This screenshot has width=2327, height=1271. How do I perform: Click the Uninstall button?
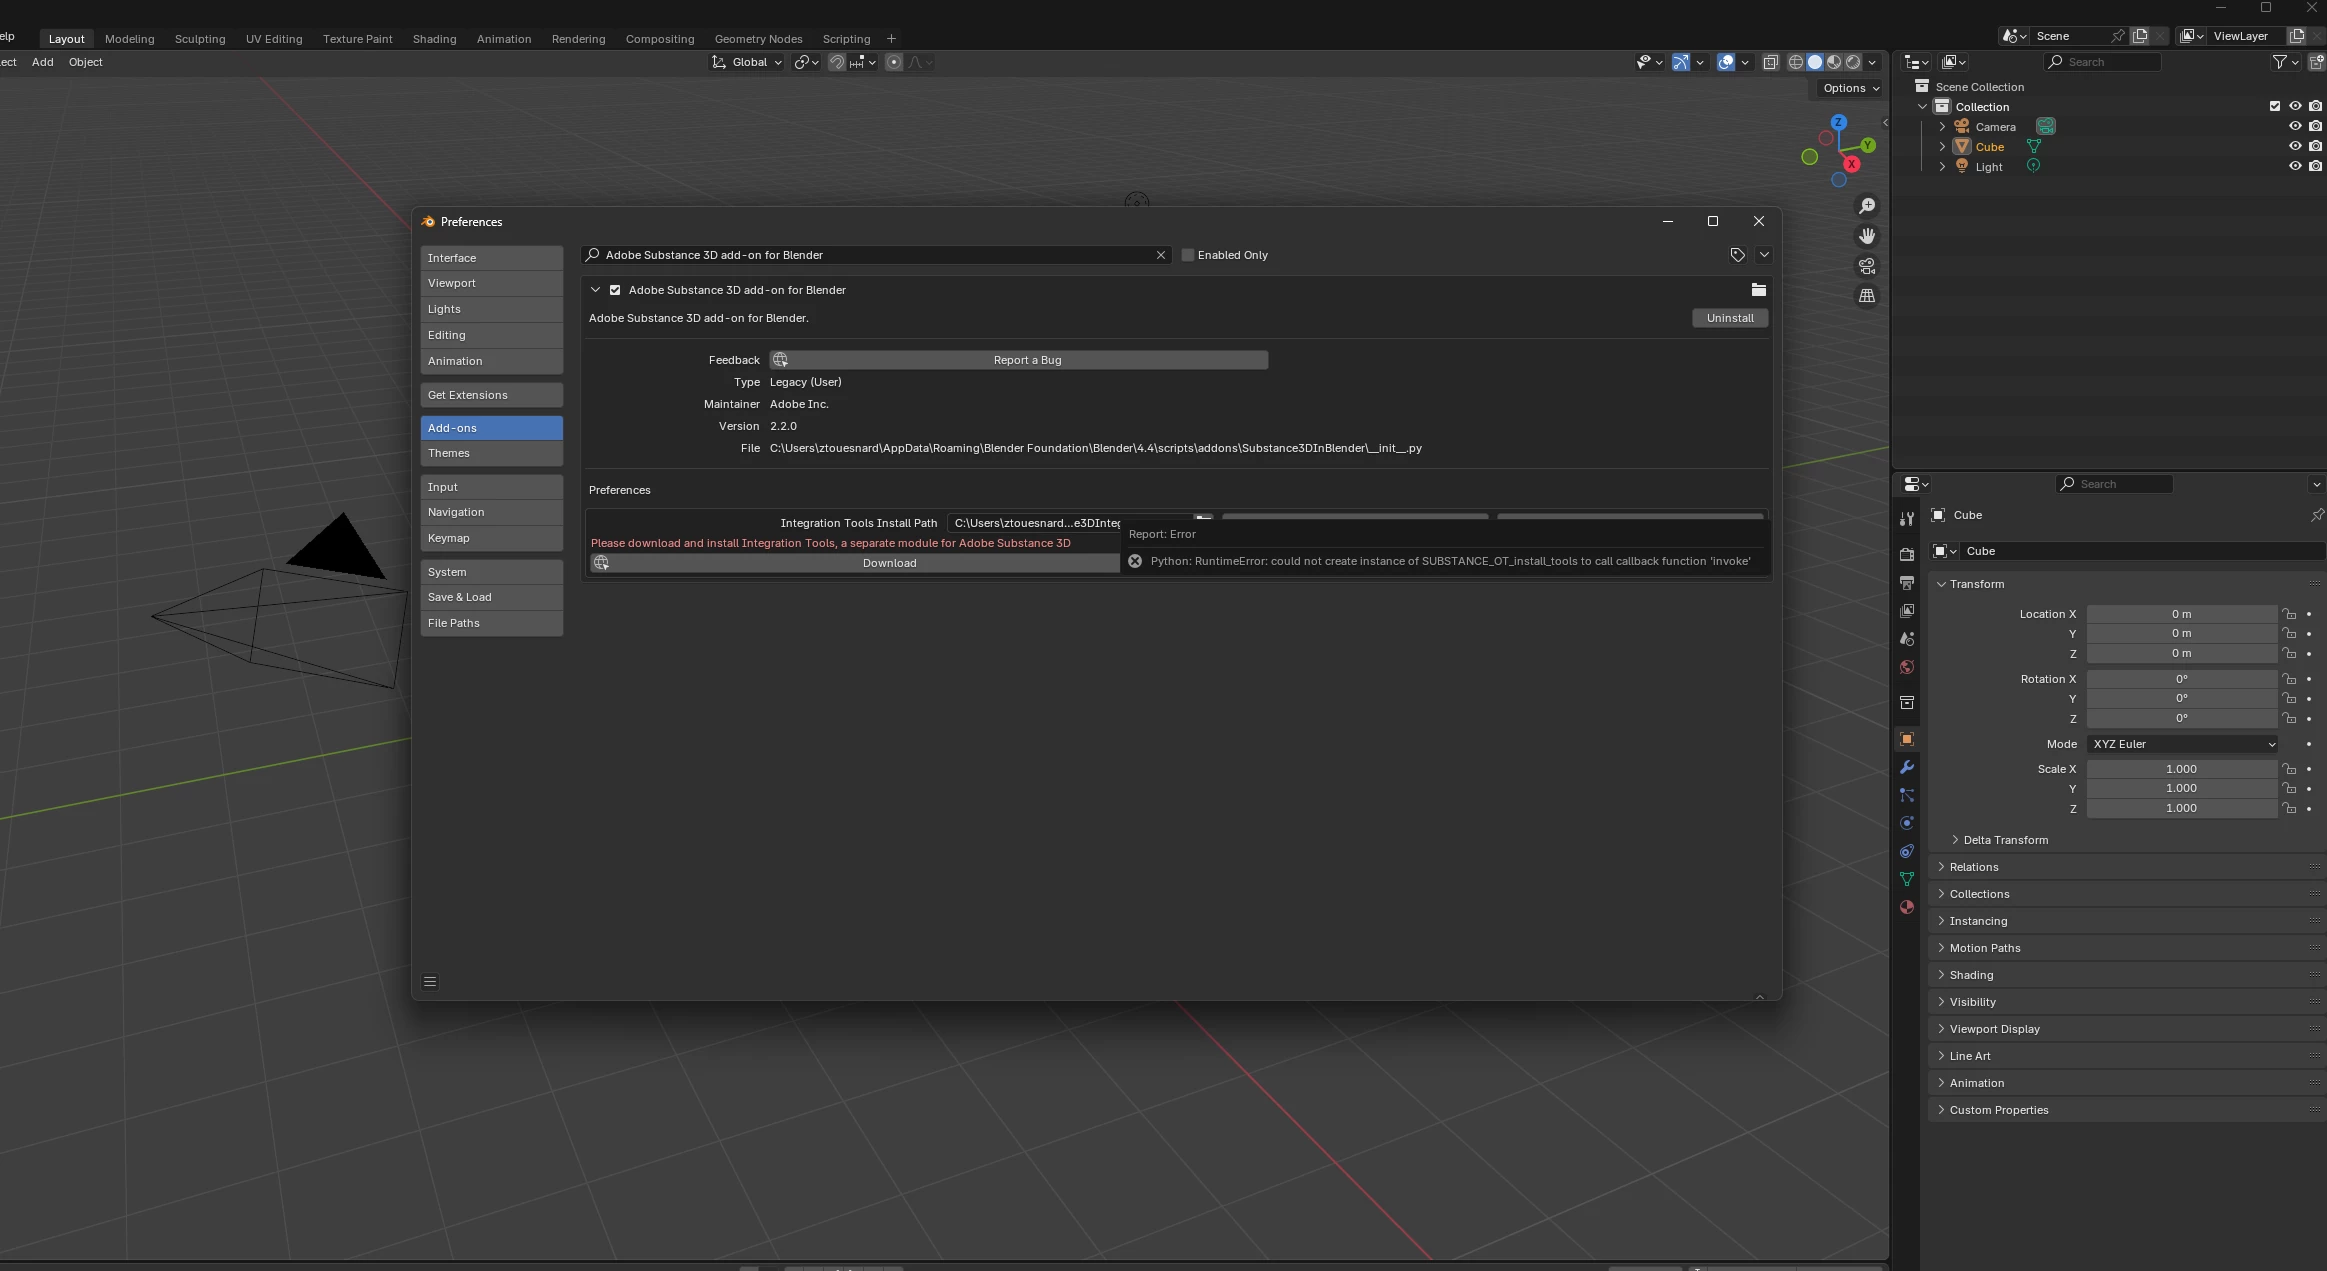pyautogui.click(x=1729, y=318)
